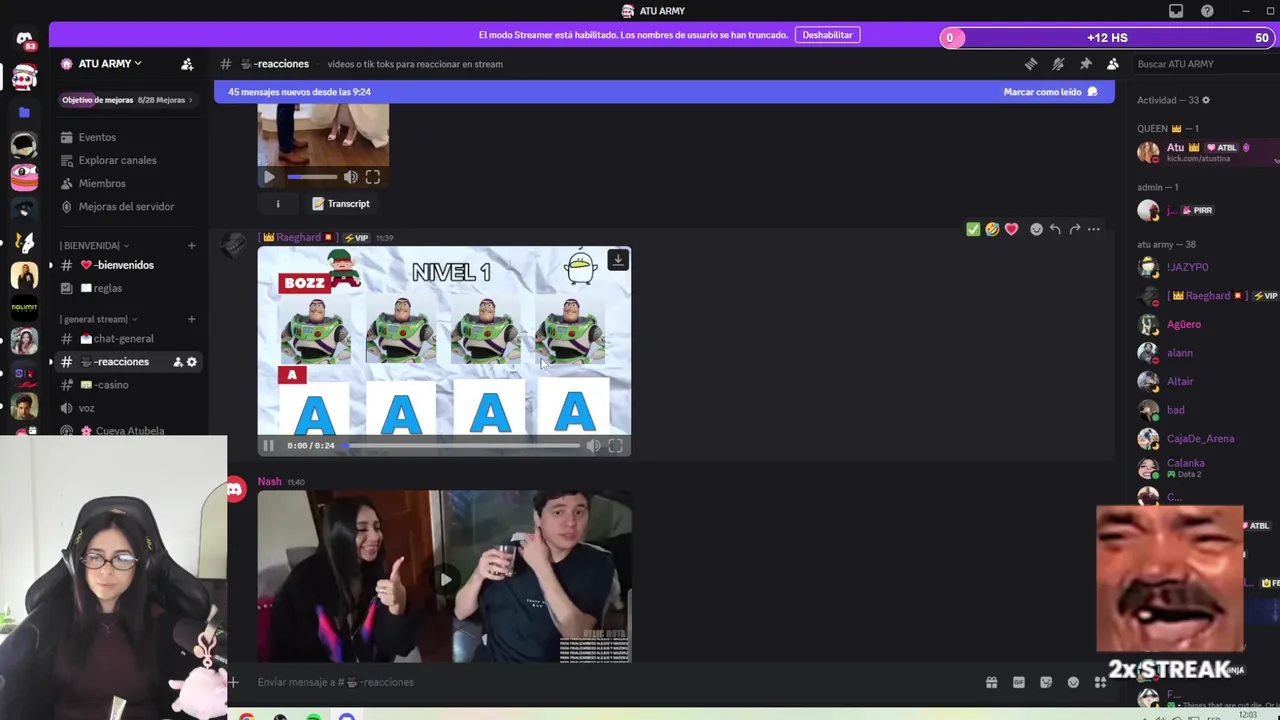Add channel to BIENVENIDA category plus

191,245
